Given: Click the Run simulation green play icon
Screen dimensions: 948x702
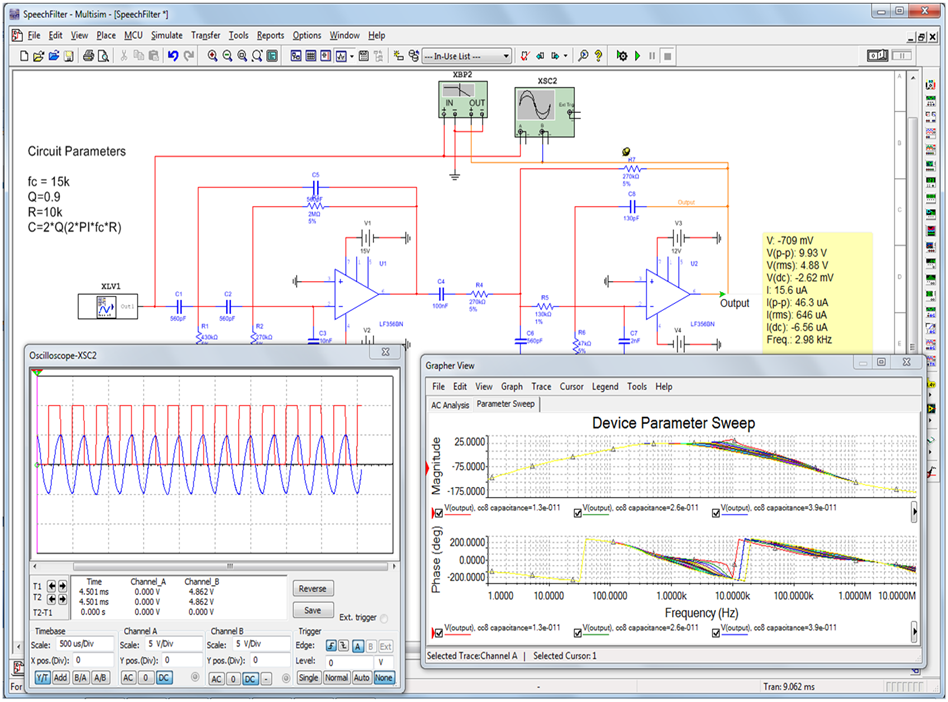Looking at the screenshot, I should 637,56.
